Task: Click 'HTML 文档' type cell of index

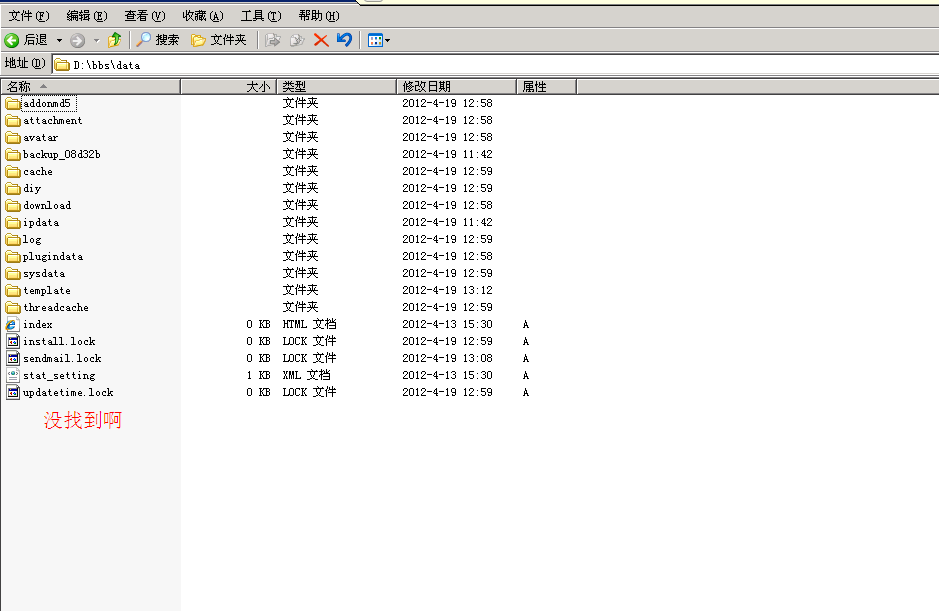Action: (x=310, y=324)
